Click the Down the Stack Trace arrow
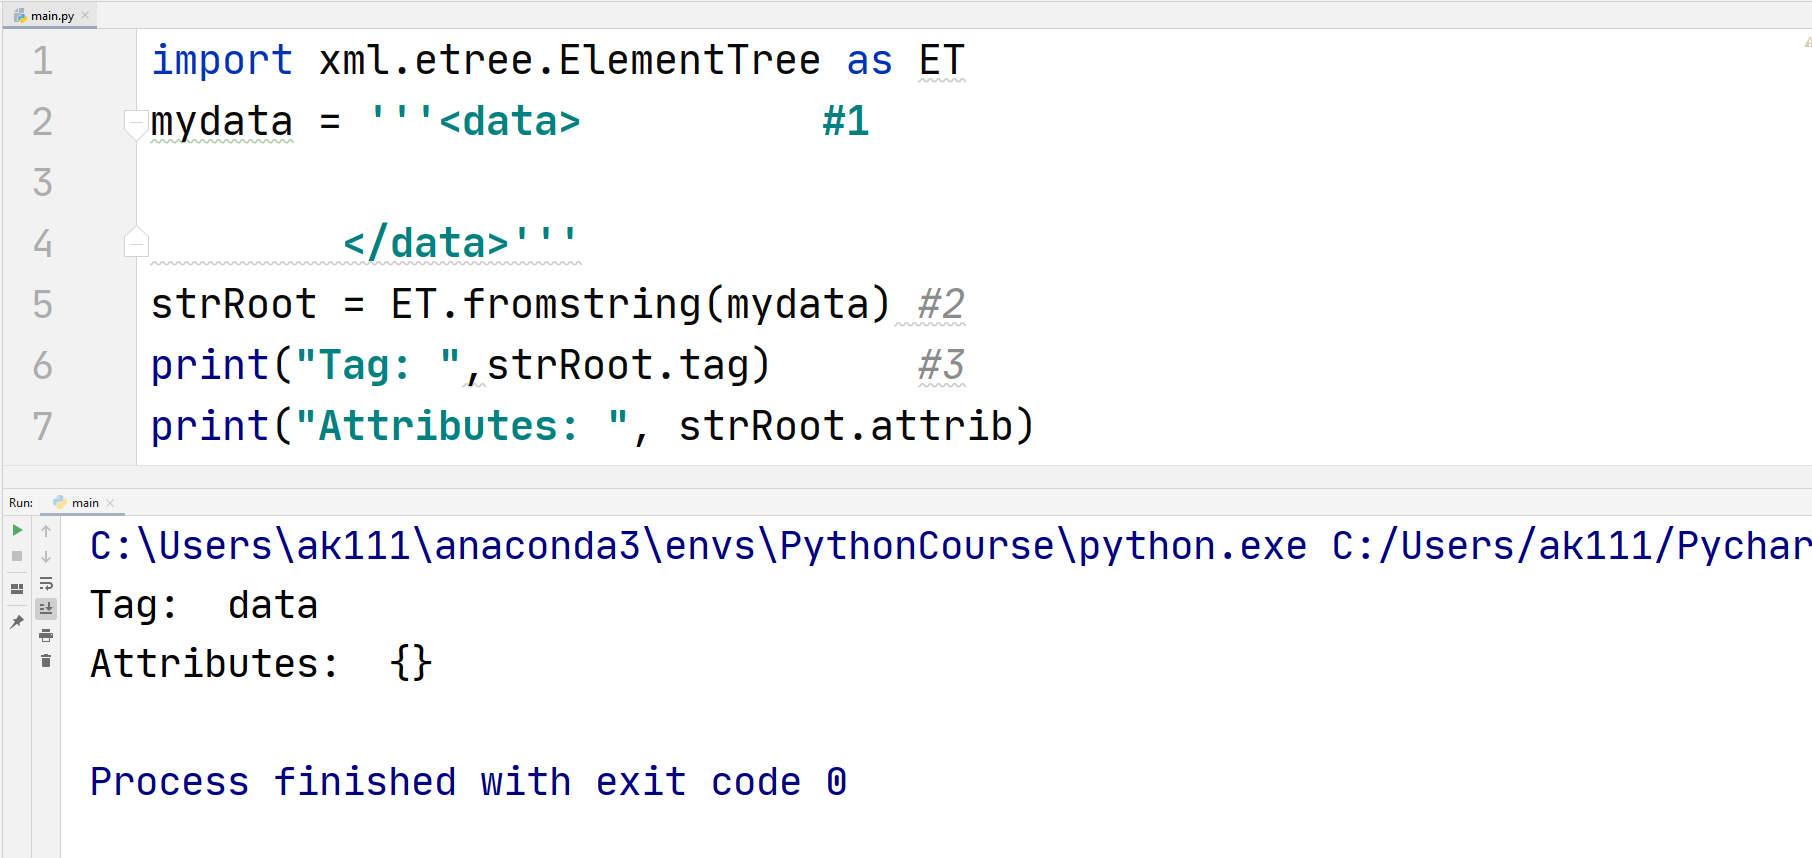Image resolution: width=1812 pixels, height=858 pixels. point(46,556)
